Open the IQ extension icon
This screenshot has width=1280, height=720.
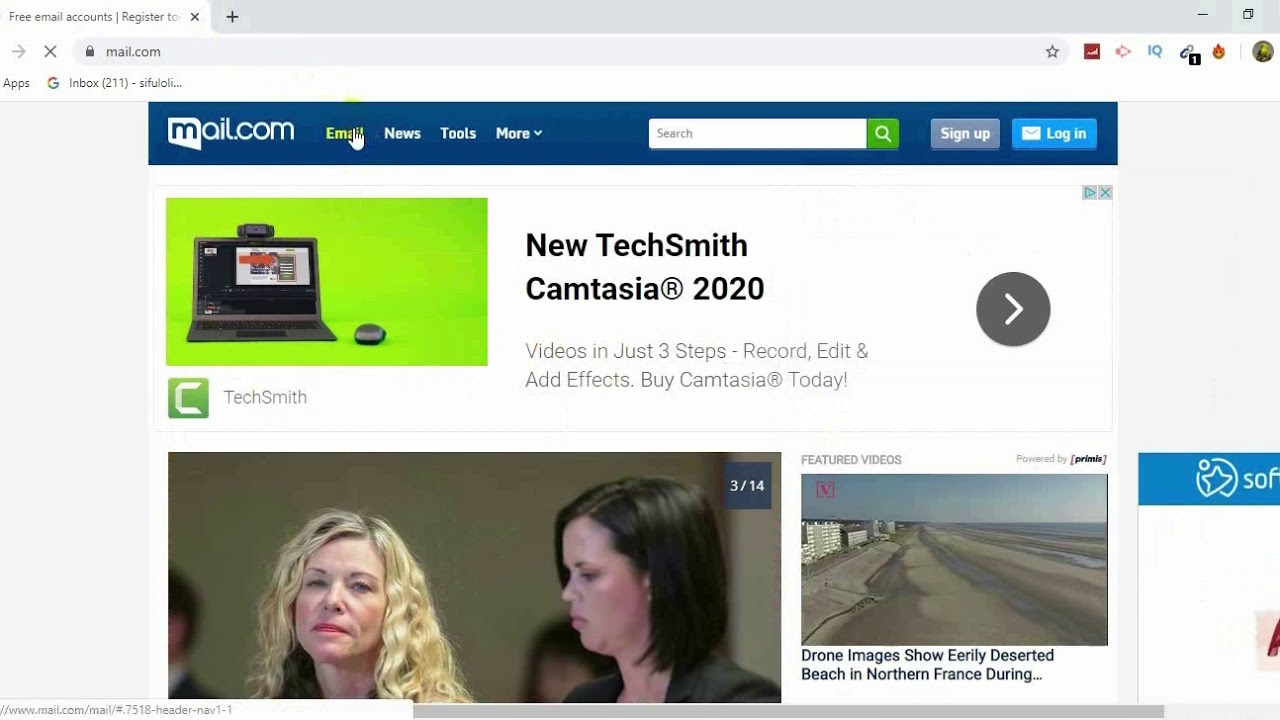[x=1155, y=52]
